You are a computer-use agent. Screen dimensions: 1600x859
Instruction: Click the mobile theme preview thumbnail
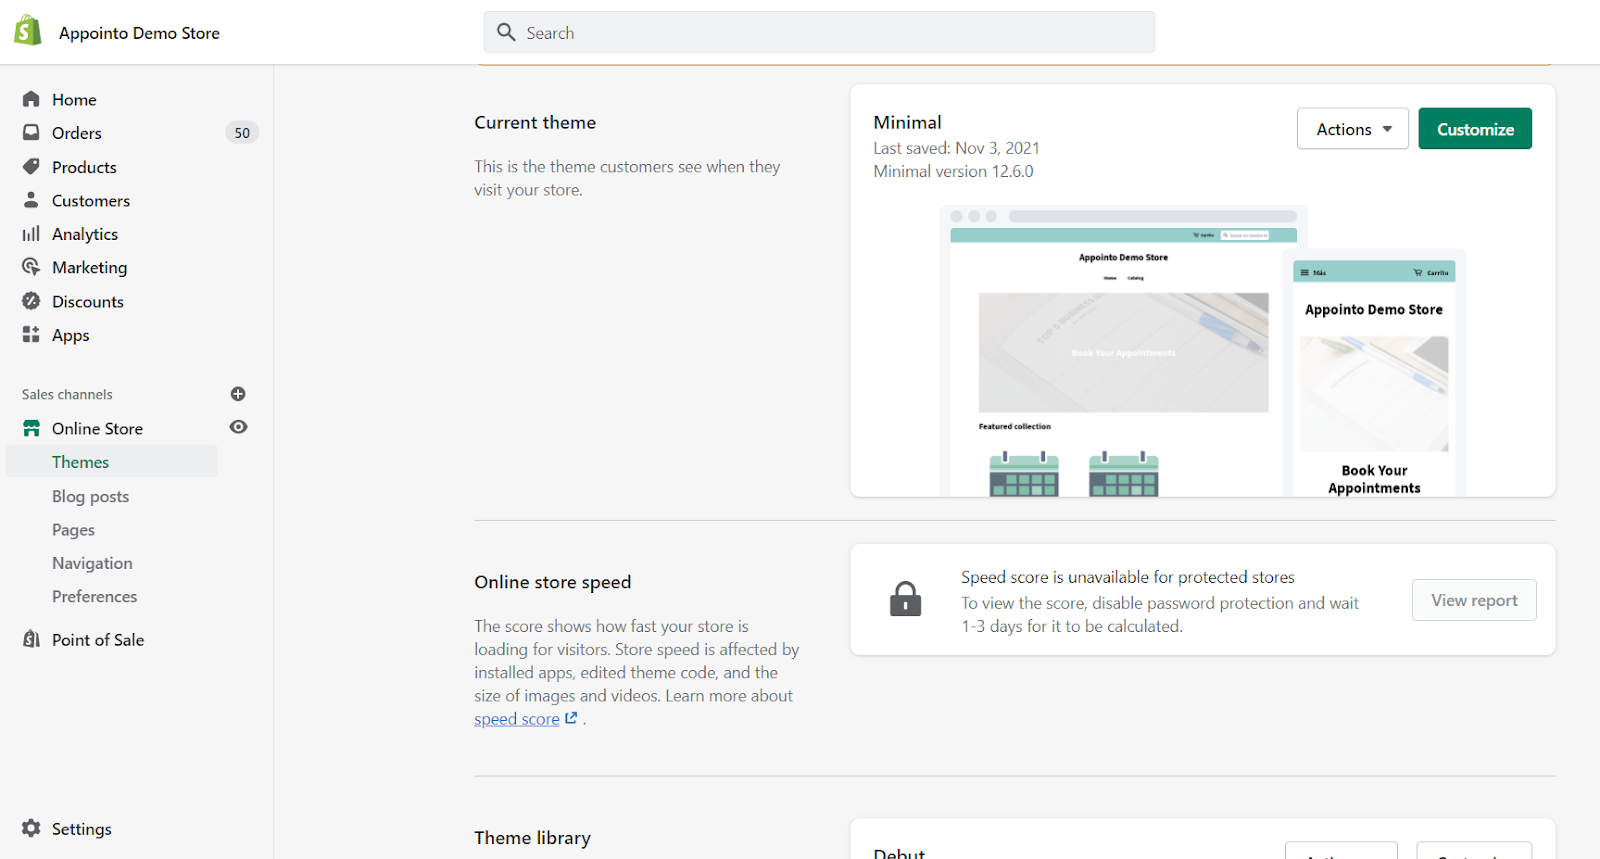(x=1374, y=373)
